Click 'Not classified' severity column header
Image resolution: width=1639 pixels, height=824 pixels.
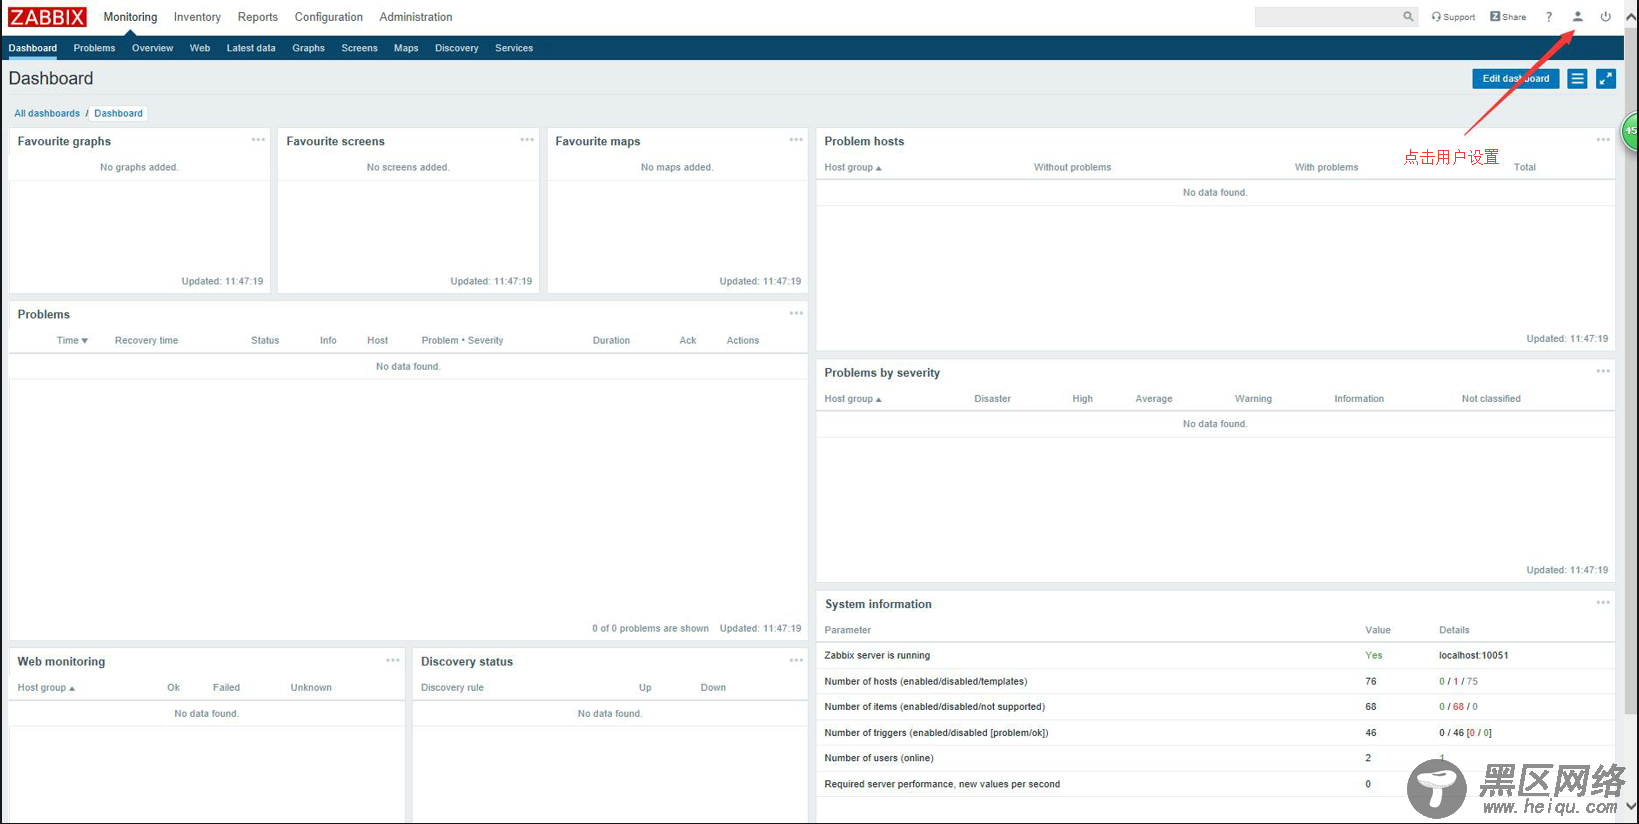pyautogui.click(x=1491, y=398)
